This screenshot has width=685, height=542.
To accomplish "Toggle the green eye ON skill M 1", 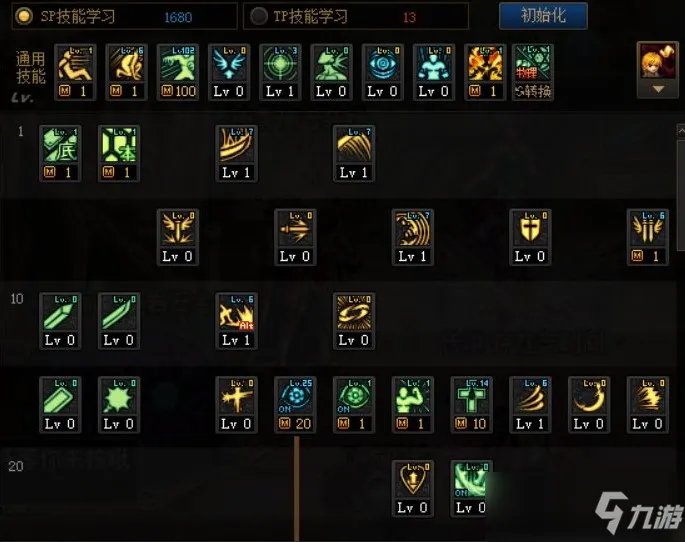I will [354, 405].
